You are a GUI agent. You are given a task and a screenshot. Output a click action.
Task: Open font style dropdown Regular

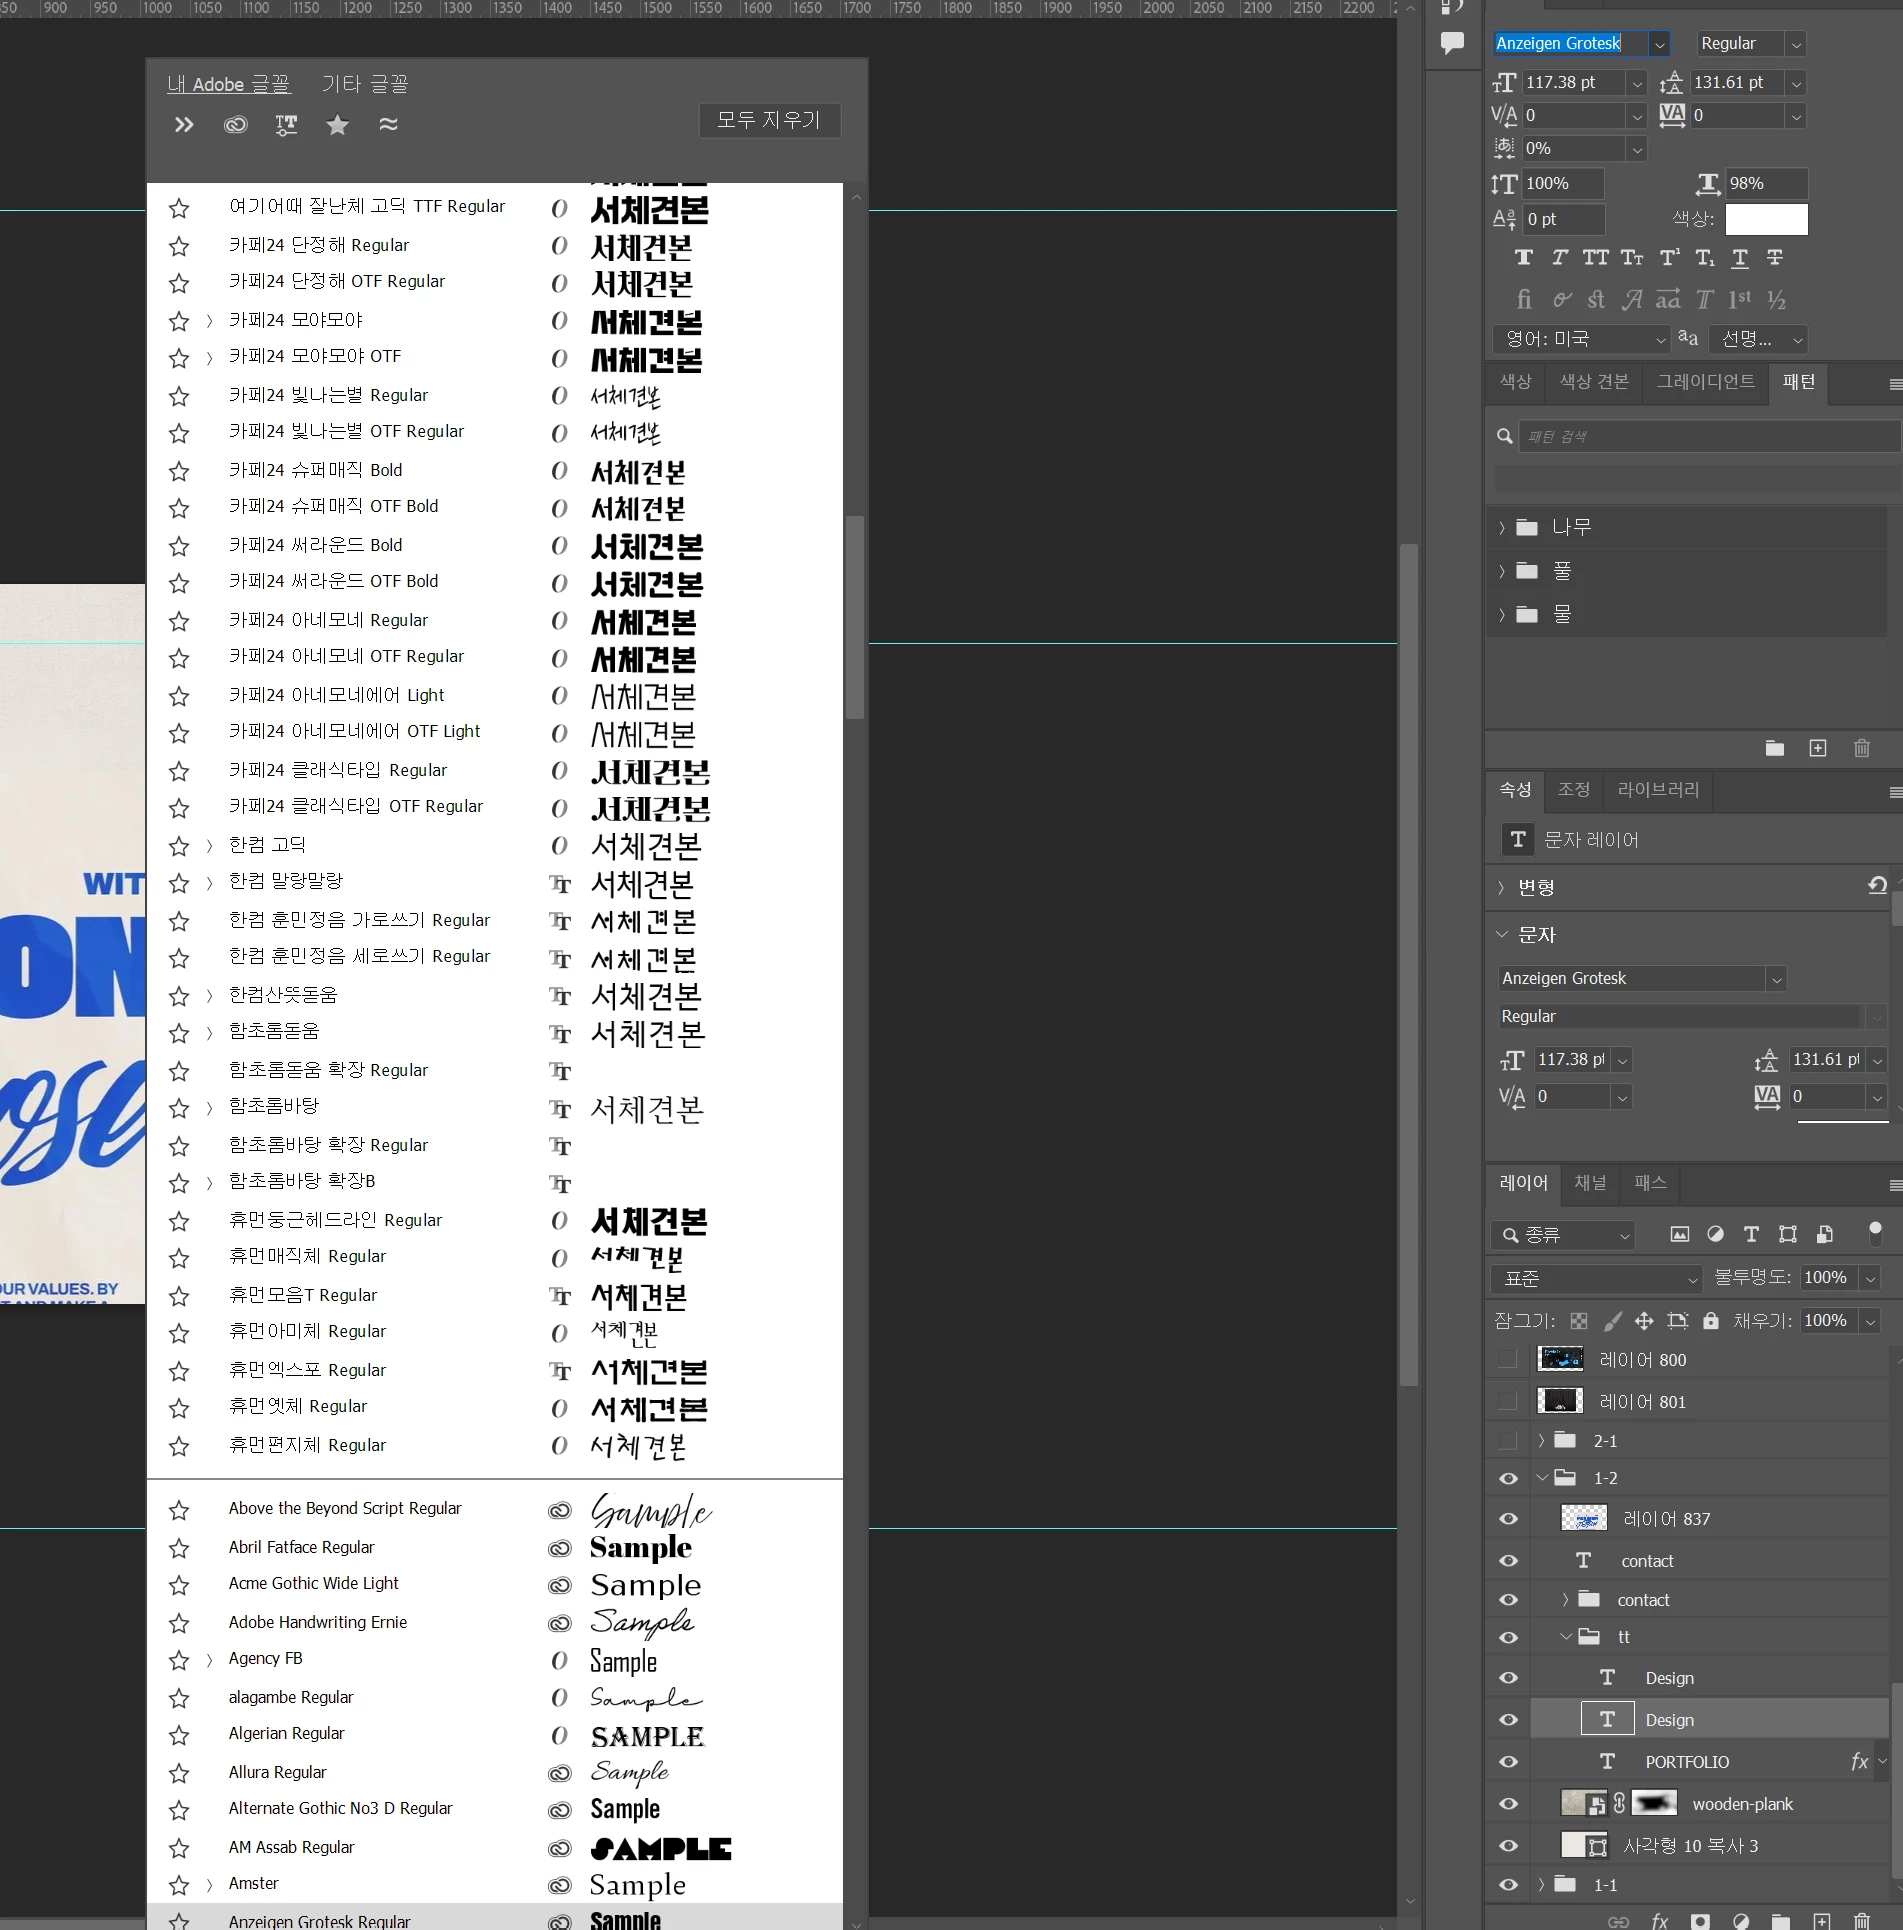pyautogui.click(x=1796, y=44)
